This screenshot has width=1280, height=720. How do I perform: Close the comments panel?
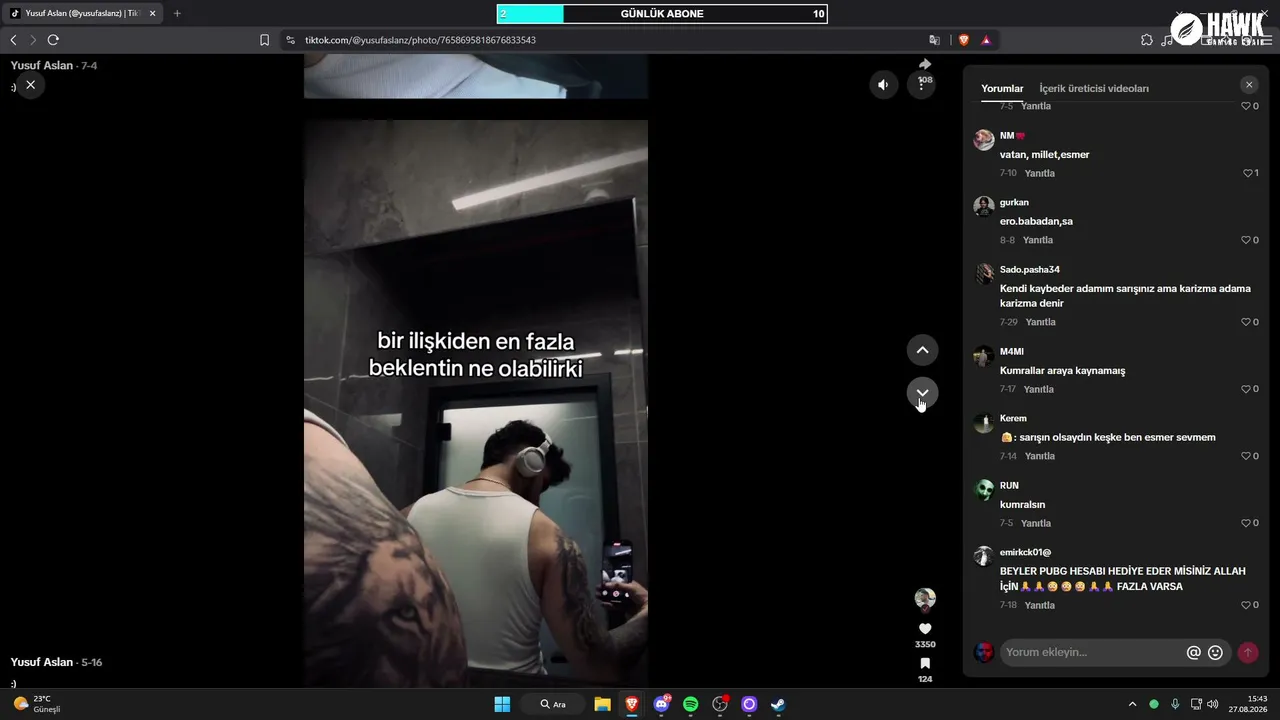click(1249, 85)
